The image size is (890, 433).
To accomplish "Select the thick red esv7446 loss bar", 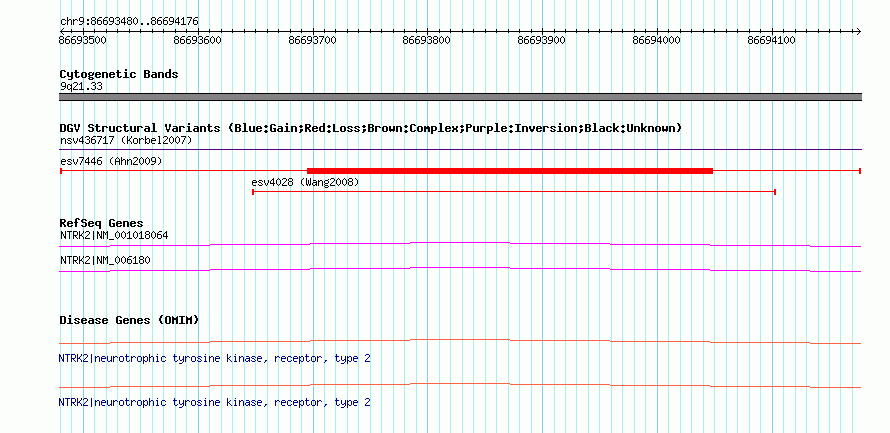I will pyautogui.click(x=510, y=171).
